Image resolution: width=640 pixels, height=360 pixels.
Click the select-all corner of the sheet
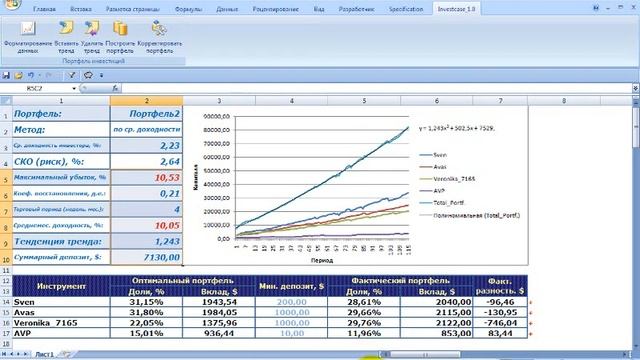tap(6, 100)
